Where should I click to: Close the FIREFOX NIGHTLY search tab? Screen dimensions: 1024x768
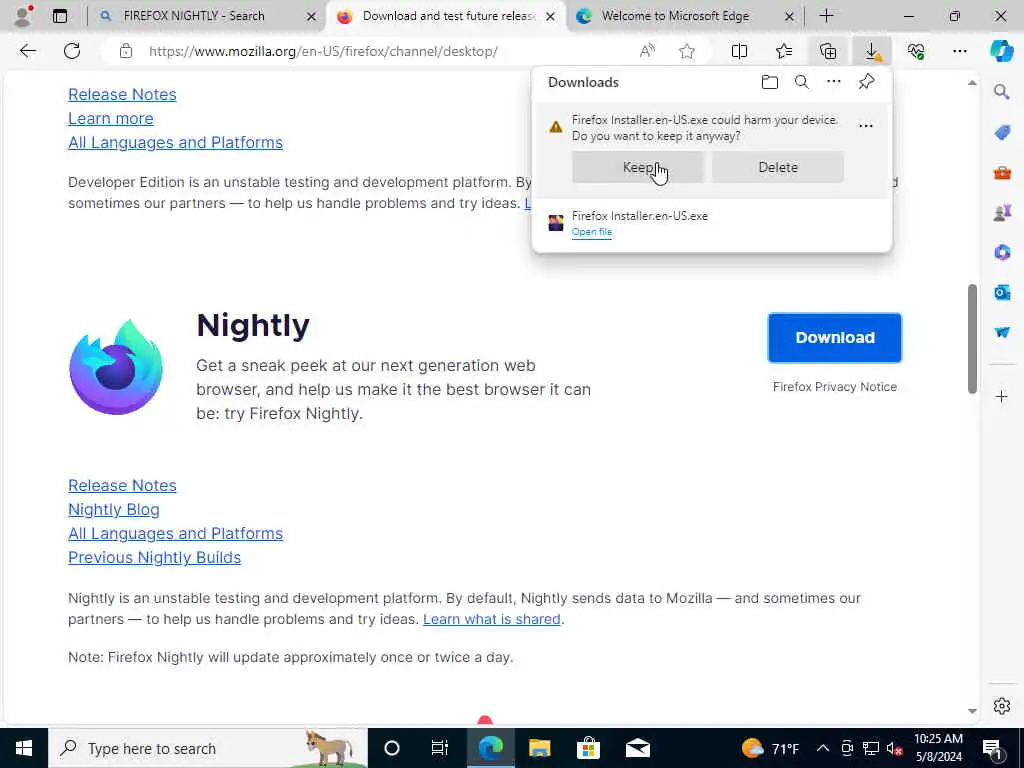pyautogui.click(x=312, y=16)
